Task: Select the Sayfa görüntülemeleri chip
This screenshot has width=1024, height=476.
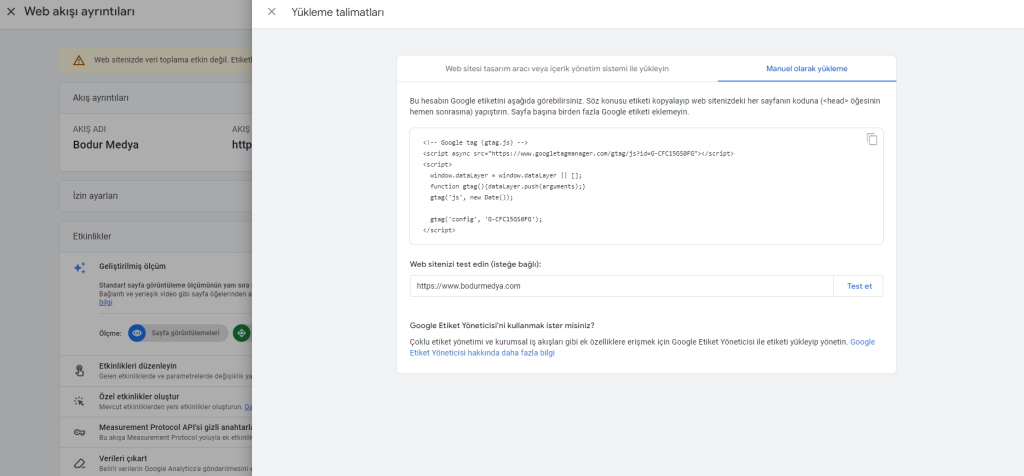Action: click(178, 333)
